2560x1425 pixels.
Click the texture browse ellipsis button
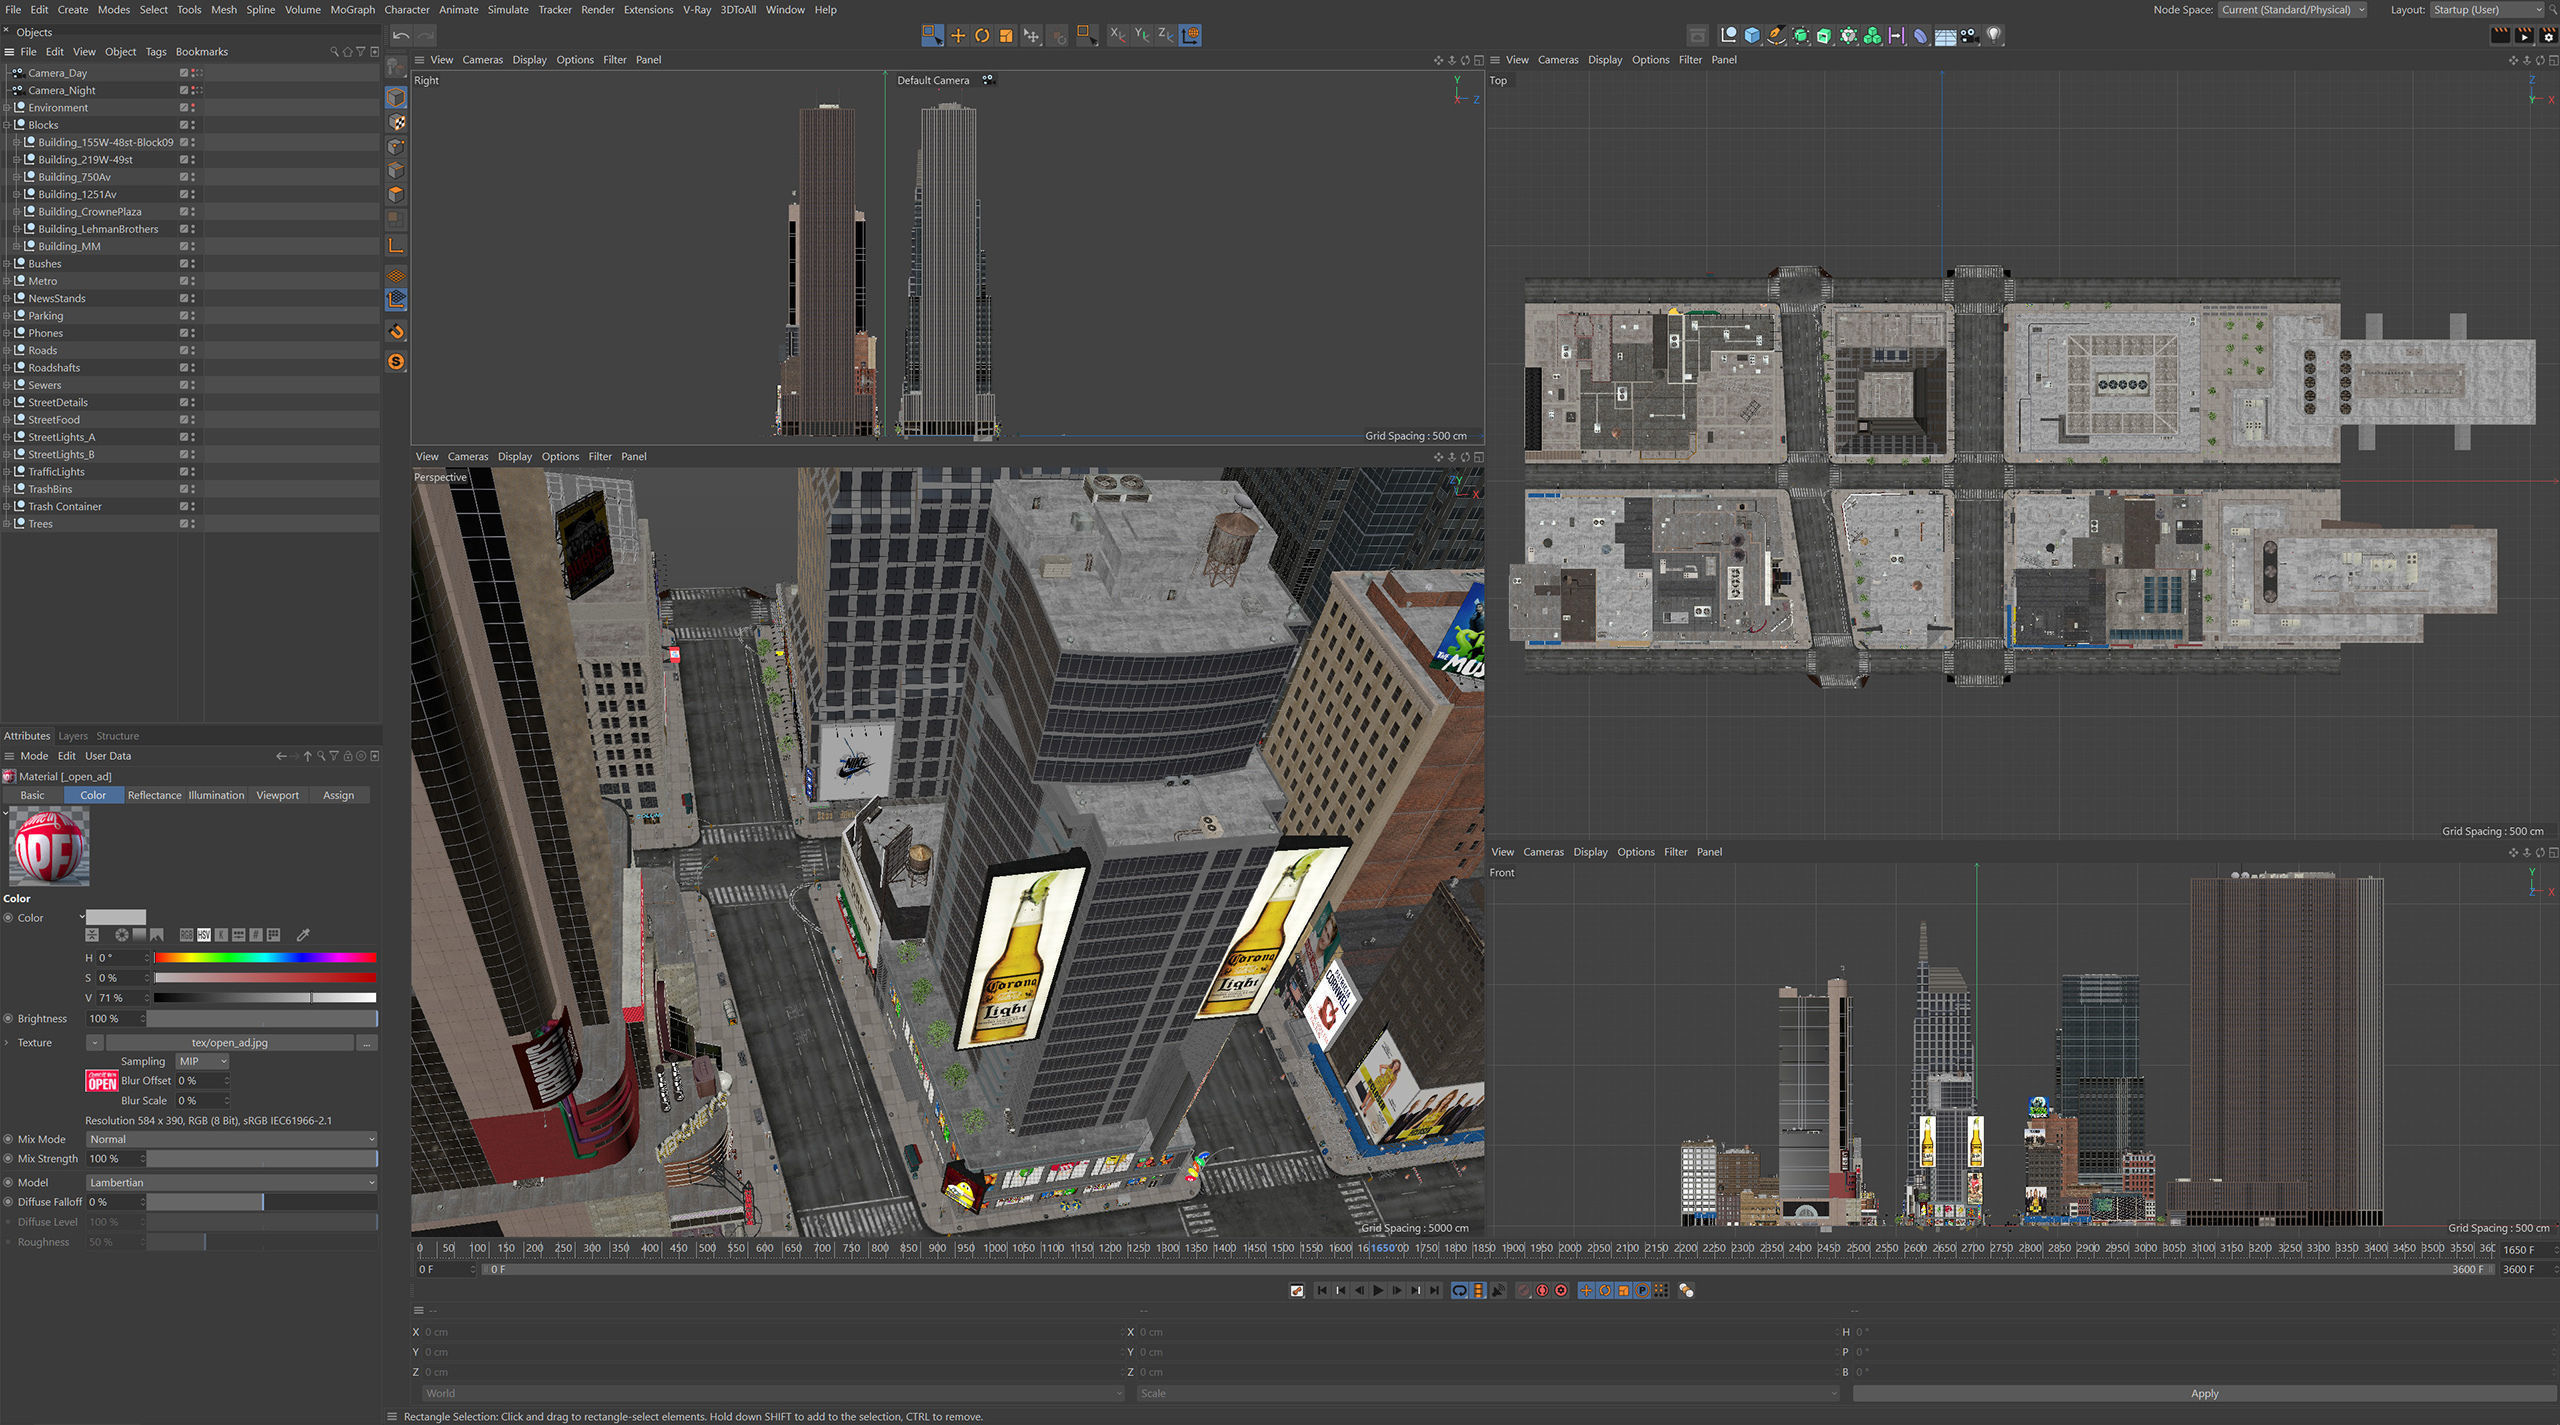(367, 1042)
